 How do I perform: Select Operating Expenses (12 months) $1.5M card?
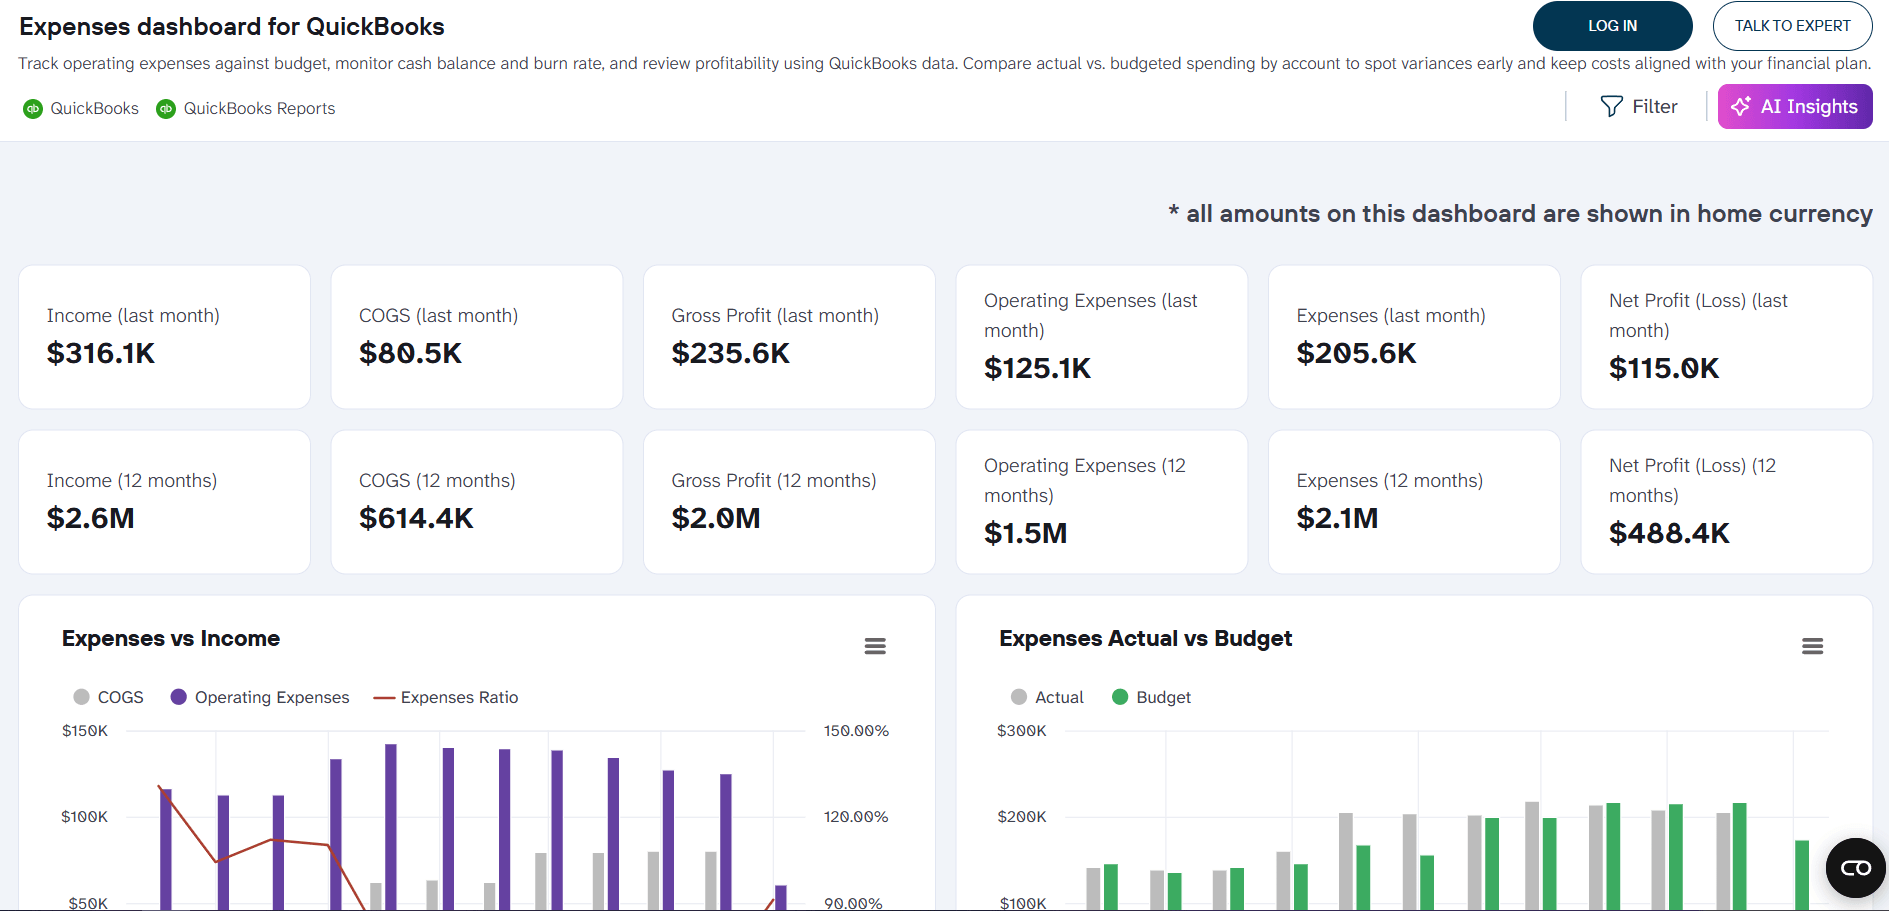point(1102,502)
